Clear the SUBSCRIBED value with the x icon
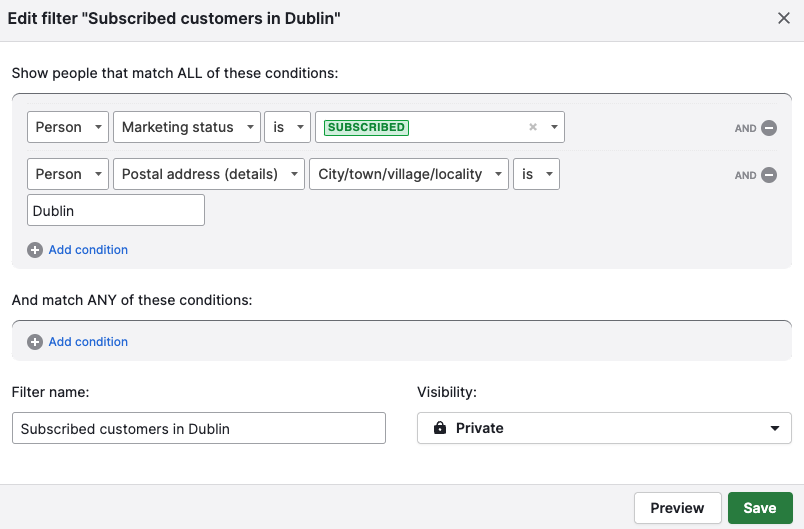Screen dimensions: 804x529 coord(533,127)
